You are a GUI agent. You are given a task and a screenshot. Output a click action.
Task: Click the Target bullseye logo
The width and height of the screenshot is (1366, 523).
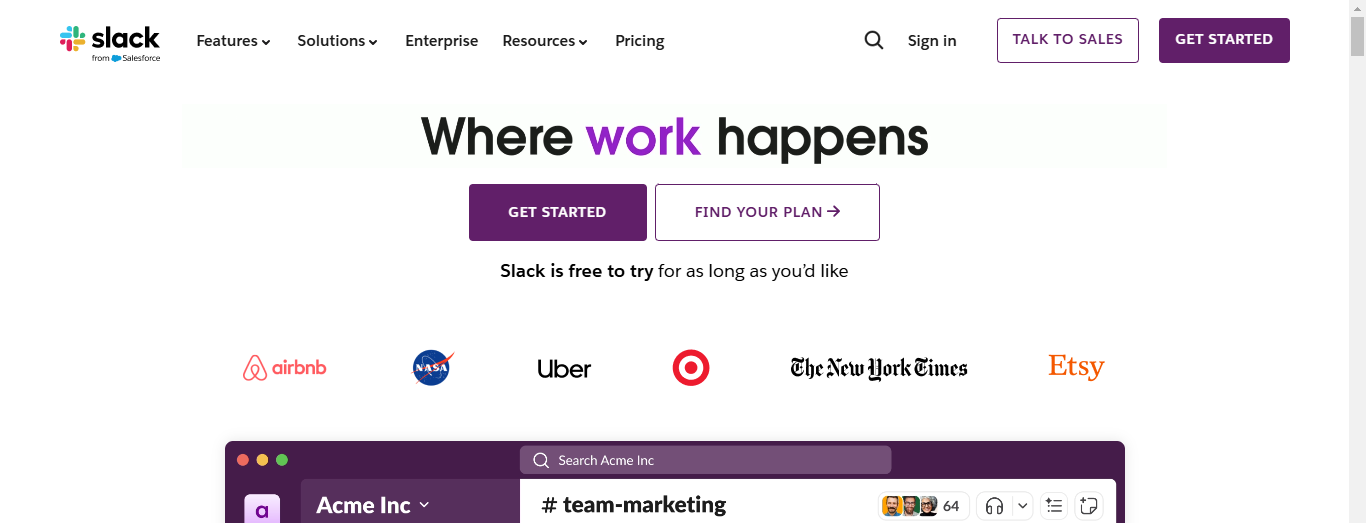(691, 368)
